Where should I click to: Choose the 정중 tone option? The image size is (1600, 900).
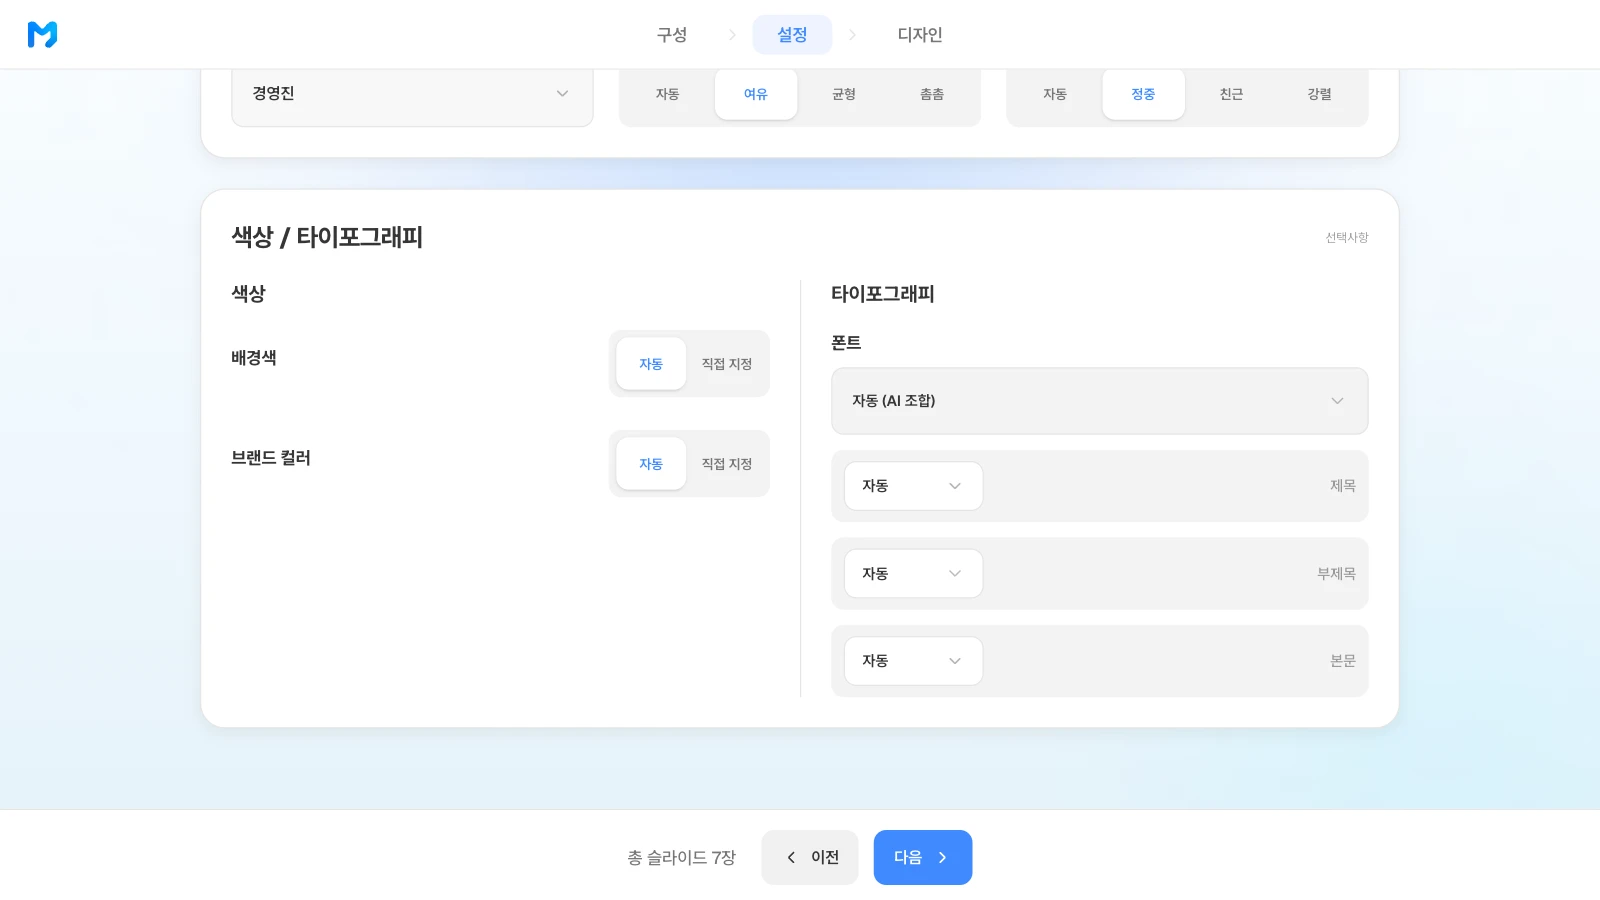[x=1143, y=94]
